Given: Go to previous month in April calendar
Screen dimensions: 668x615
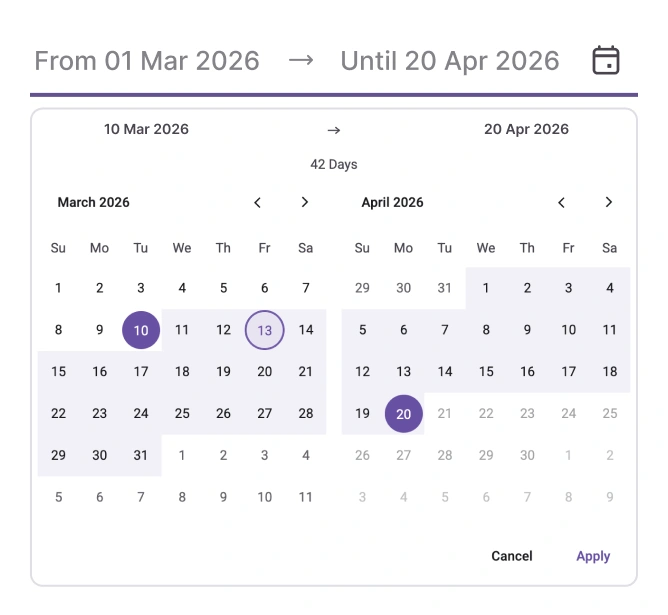Looking at the screenshot, I should 562,202.
